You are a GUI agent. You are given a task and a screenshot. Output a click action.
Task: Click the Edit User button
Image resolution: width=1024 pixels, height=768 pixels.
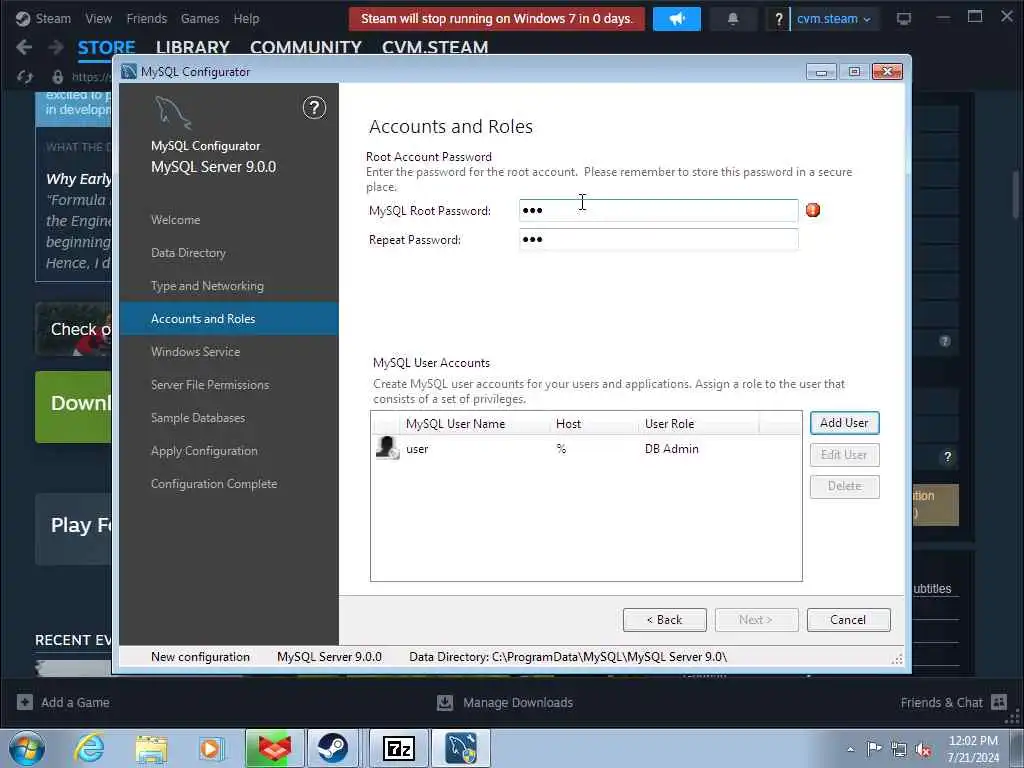844,455
